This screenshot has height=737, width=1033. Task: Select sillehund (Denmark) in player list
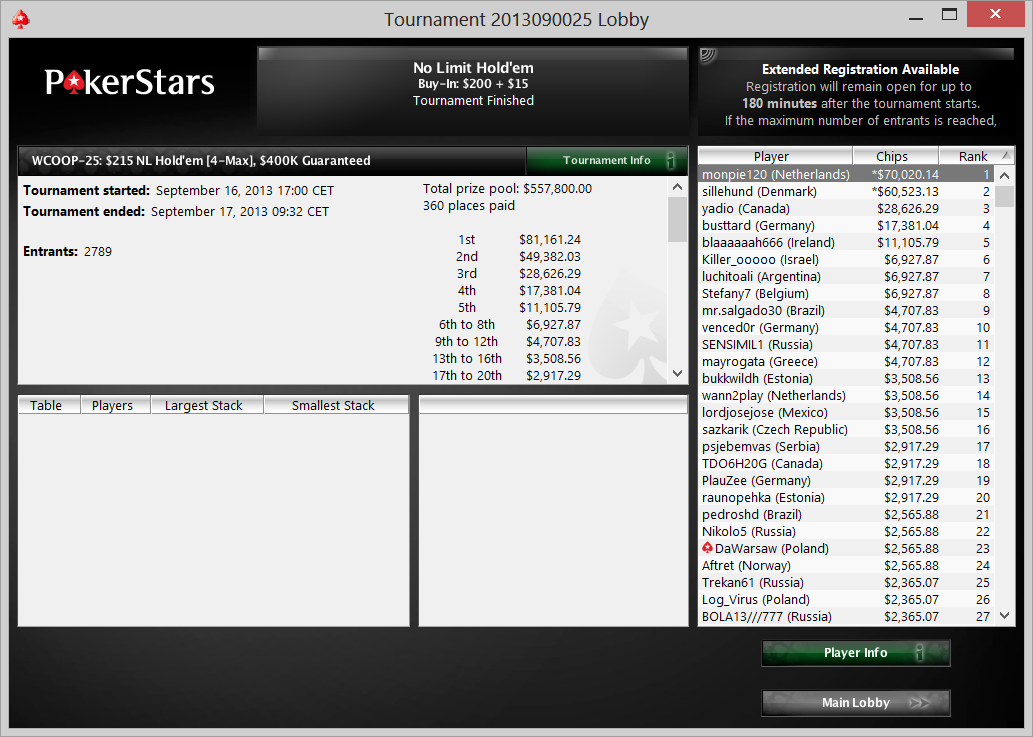point(847,192)
